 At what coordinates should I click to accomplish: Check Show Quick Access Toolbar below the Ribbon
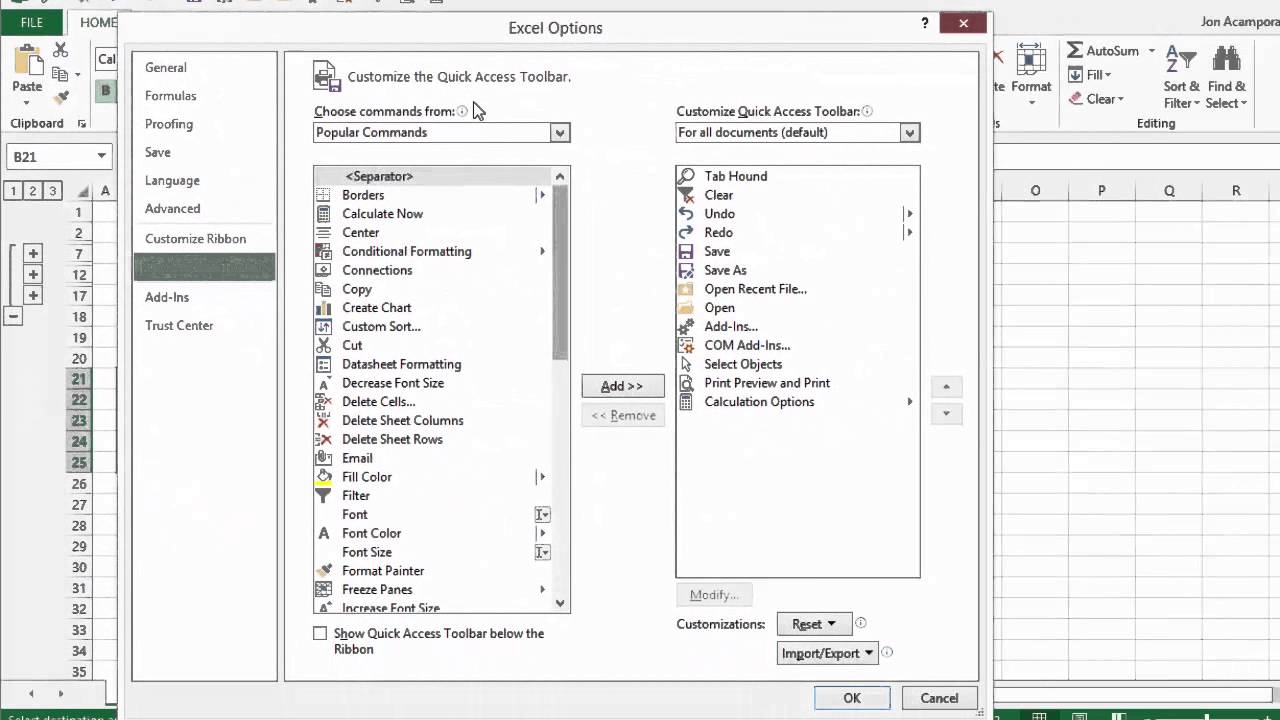pos(320,633)
